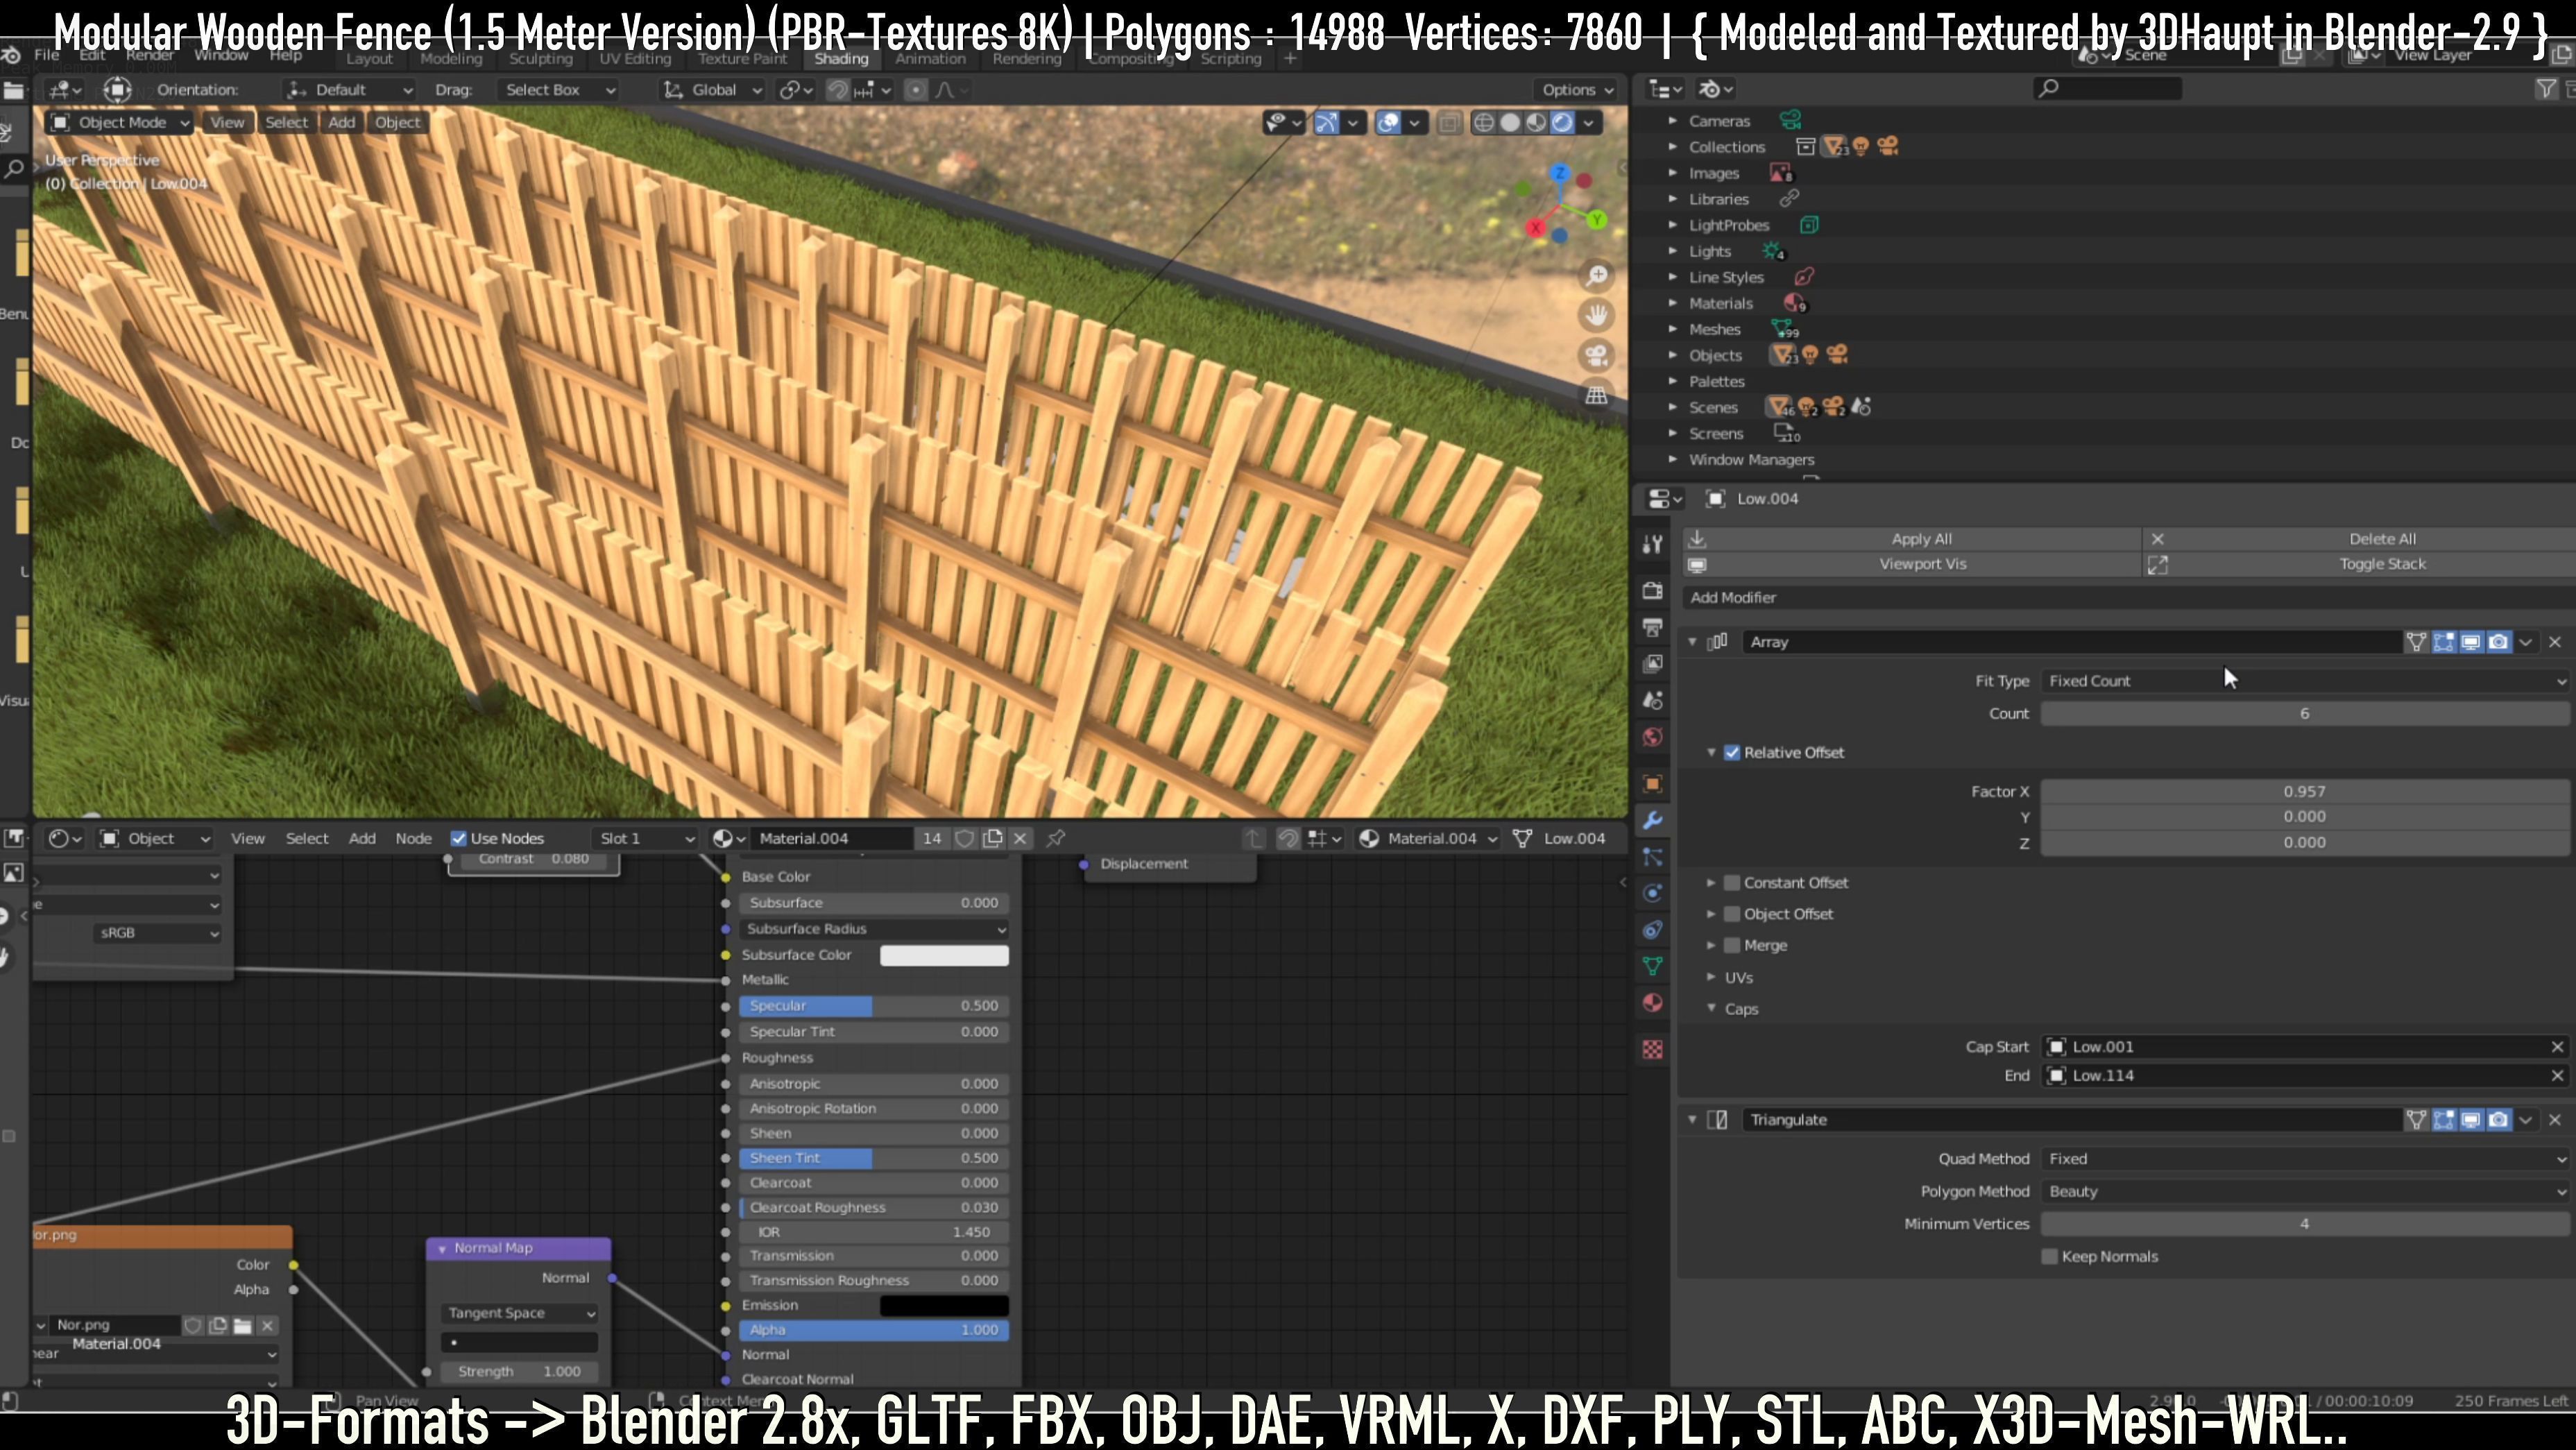Click the Viewport Vis button
2576x1450 pixels.
(1912, 564)
